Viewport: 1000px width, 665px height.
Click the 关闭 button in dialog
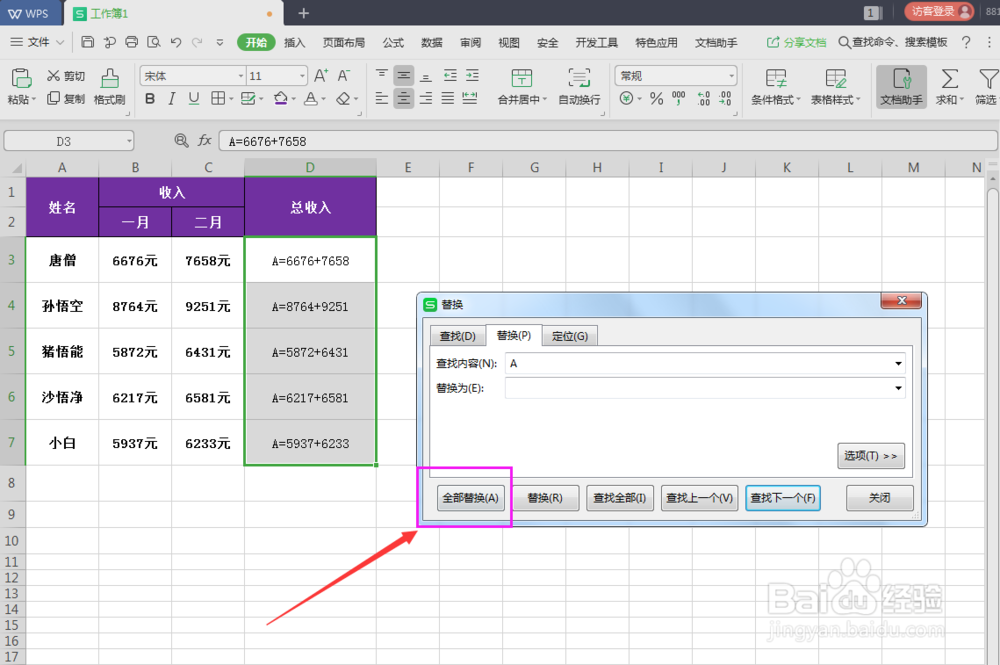click(x=879, y=498)
